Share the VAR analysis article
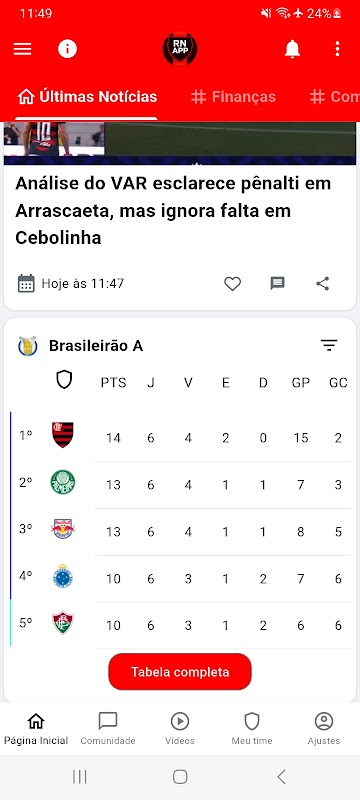 [322, 284]
